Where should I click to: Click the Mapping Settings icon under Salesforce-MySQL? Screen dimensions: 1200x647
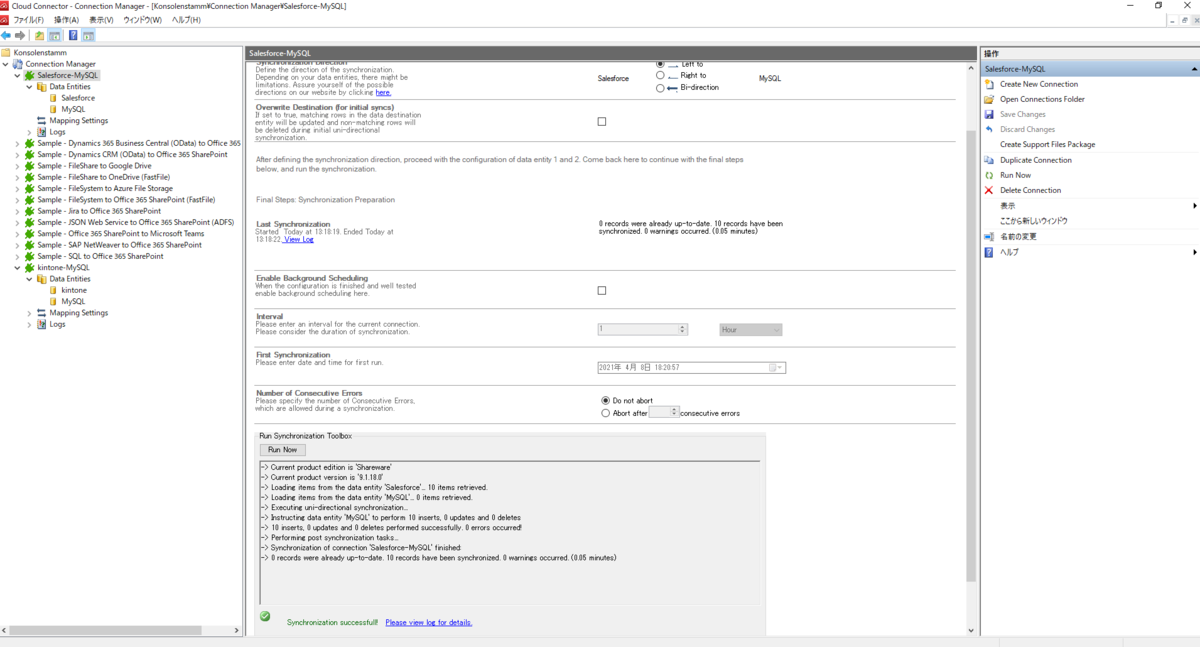pos(42,121)
